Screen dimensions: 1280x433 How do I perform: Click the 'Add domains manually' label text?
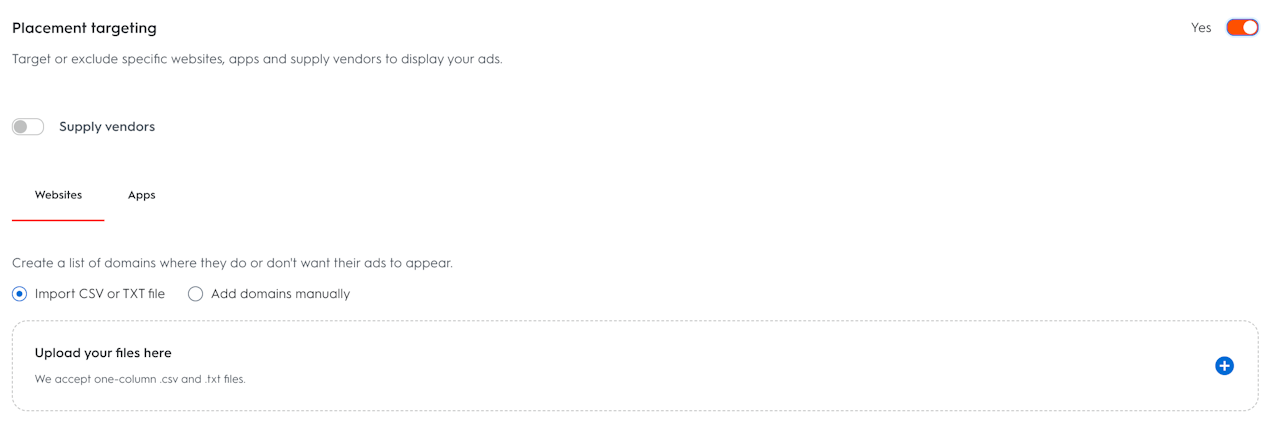coord(280,294)
